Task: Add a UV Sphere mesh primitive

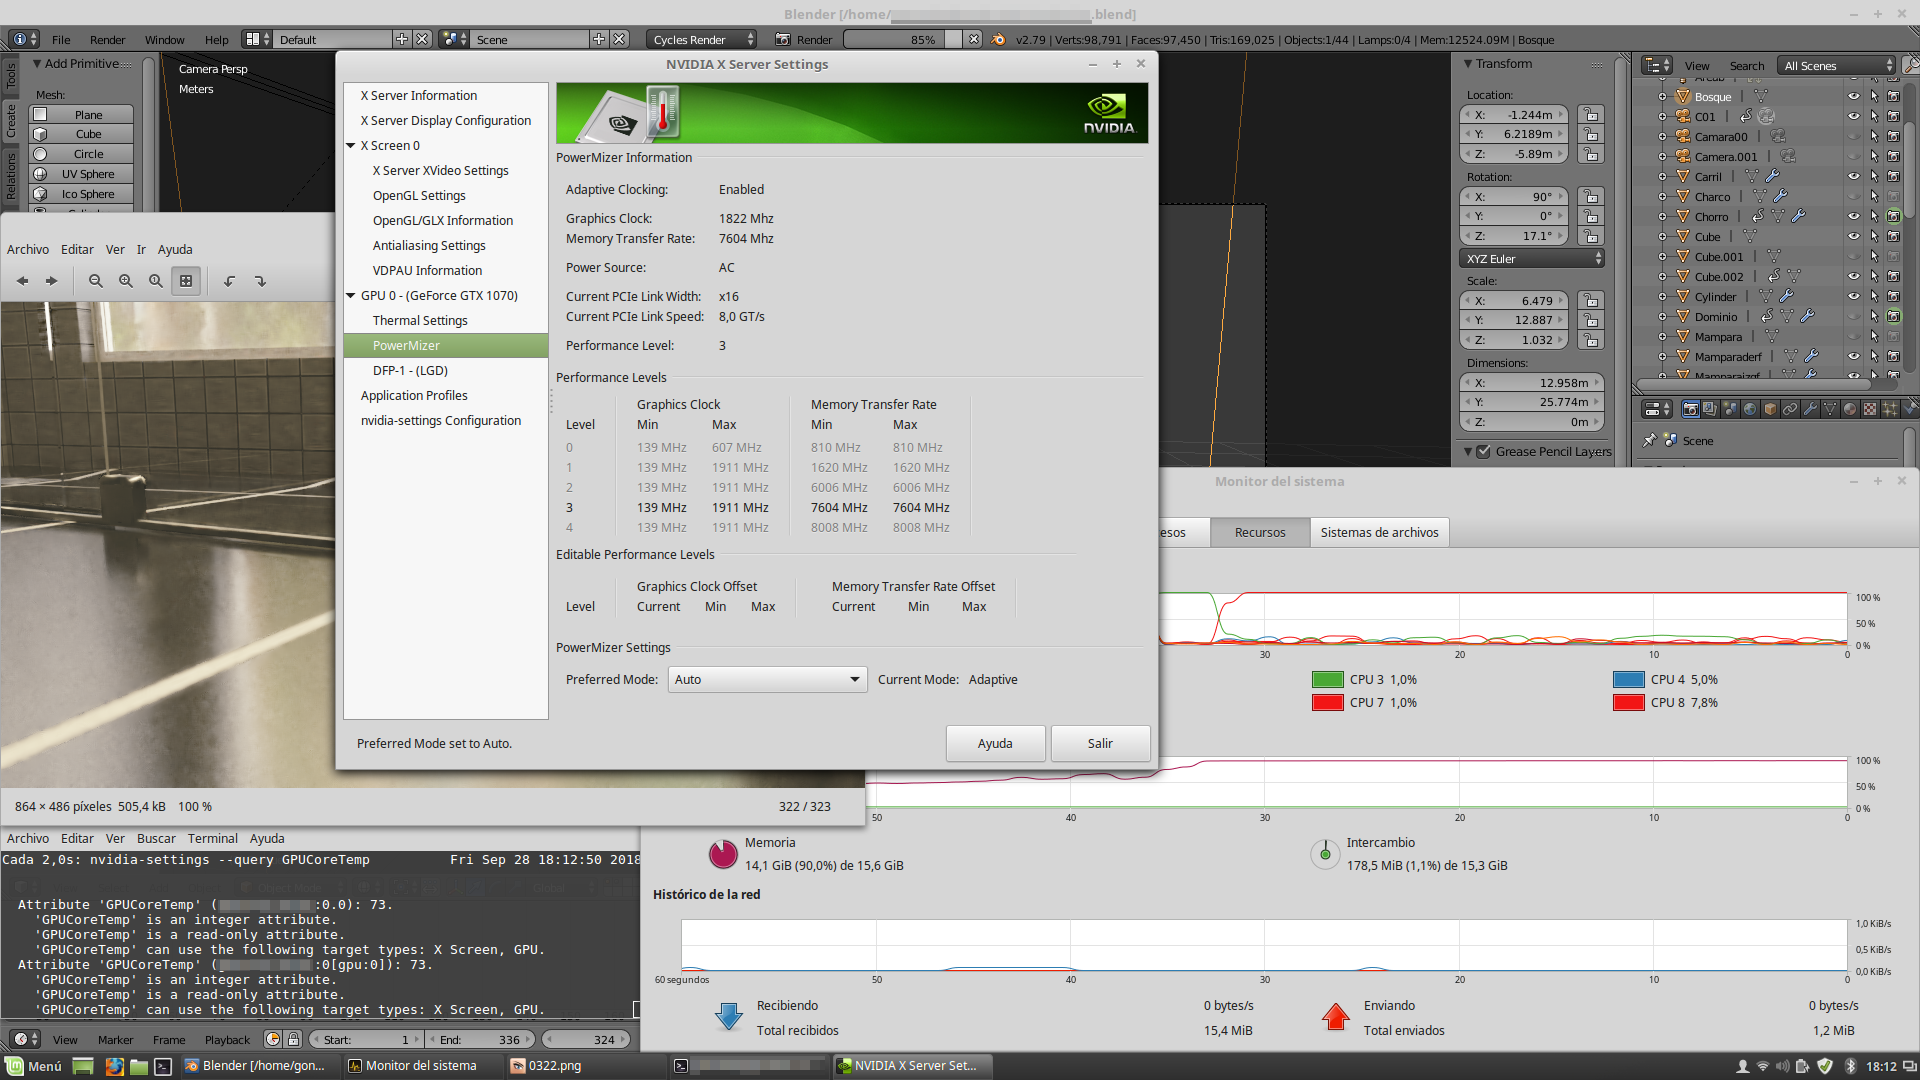Action: (82, 174)
